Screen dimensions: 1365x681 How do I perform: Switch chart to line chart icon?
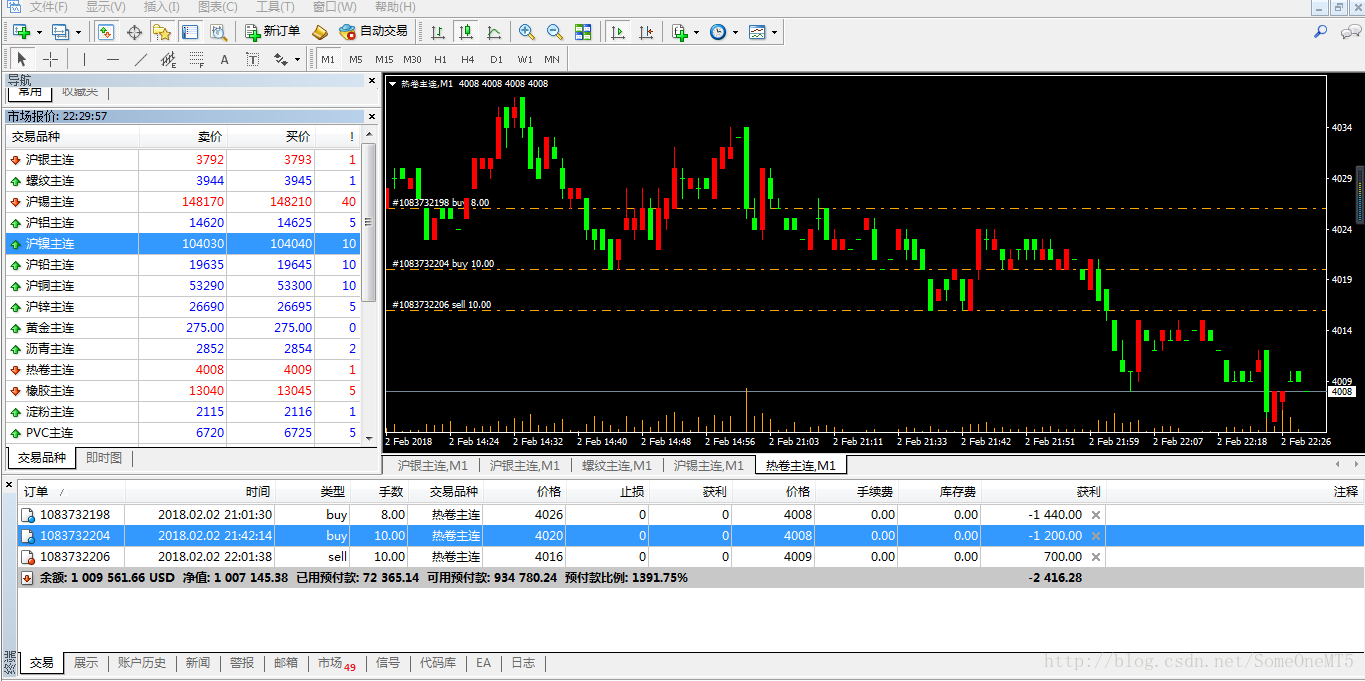pos(494,32)
